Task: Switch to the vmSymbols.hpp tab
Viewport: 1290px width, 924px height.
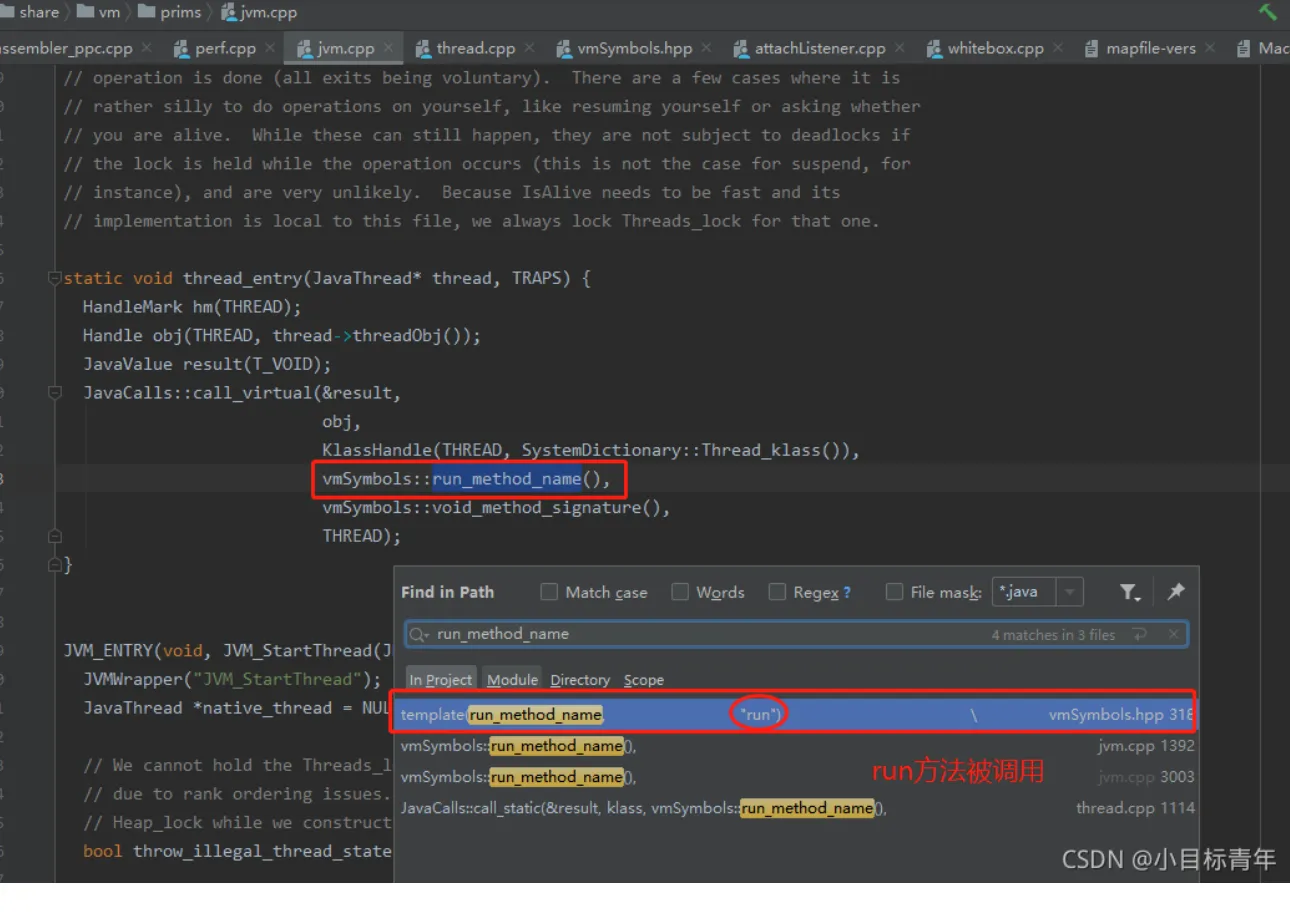Action: (635, 48)
